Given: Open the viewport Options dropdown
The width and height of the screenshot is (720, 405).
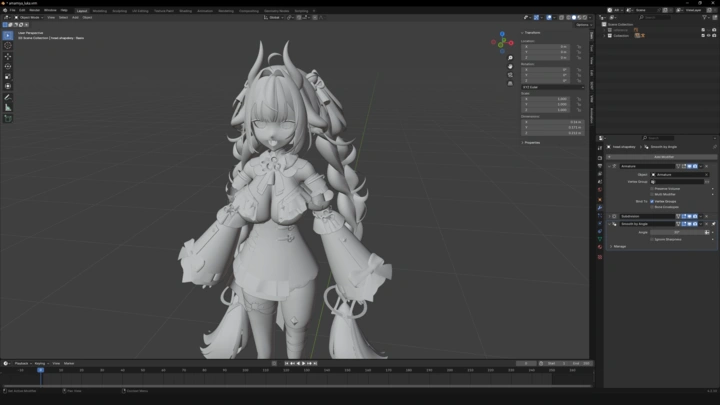Looking at the screenshot, I should tap(583, 25).
